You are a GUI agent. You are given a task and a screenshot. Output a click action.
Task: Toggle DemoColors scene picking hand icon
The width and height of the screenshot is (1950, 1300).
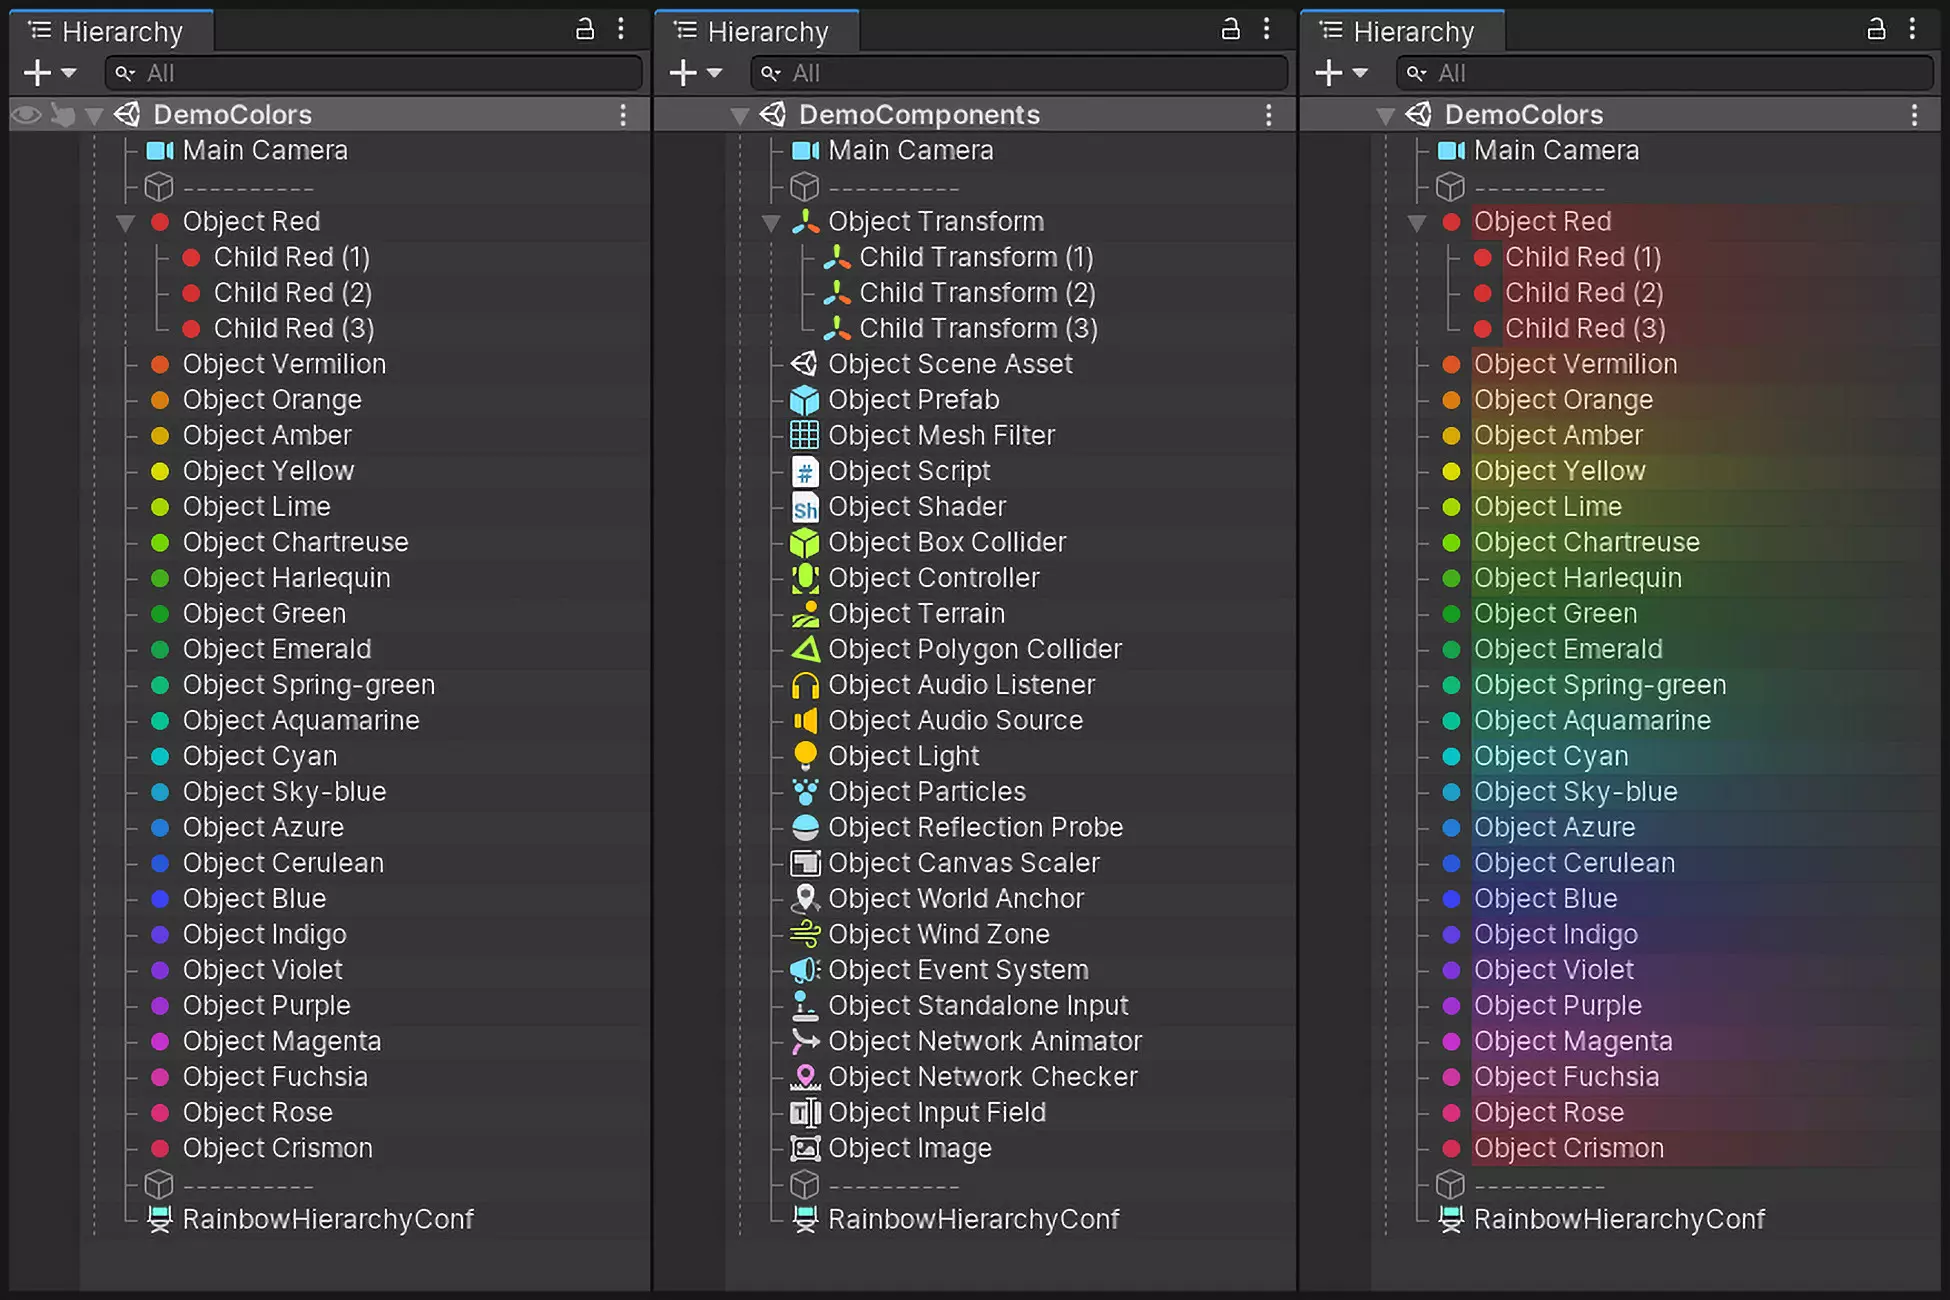(63, 115)
